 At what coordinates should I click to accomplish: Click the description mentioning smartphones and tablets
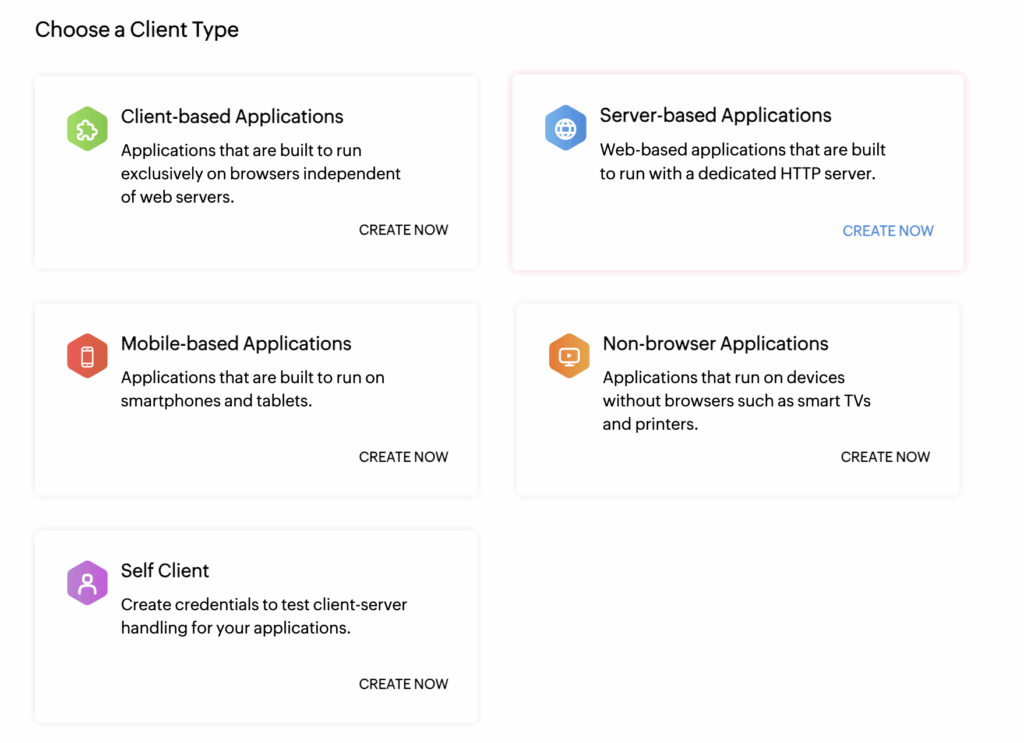click(252, 389)
